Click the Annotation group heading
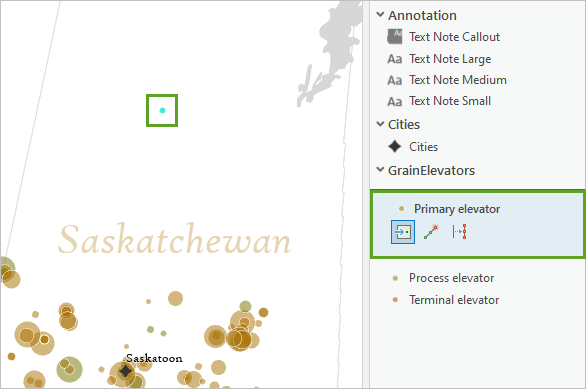586x389 pixels. tap(422, 15)
